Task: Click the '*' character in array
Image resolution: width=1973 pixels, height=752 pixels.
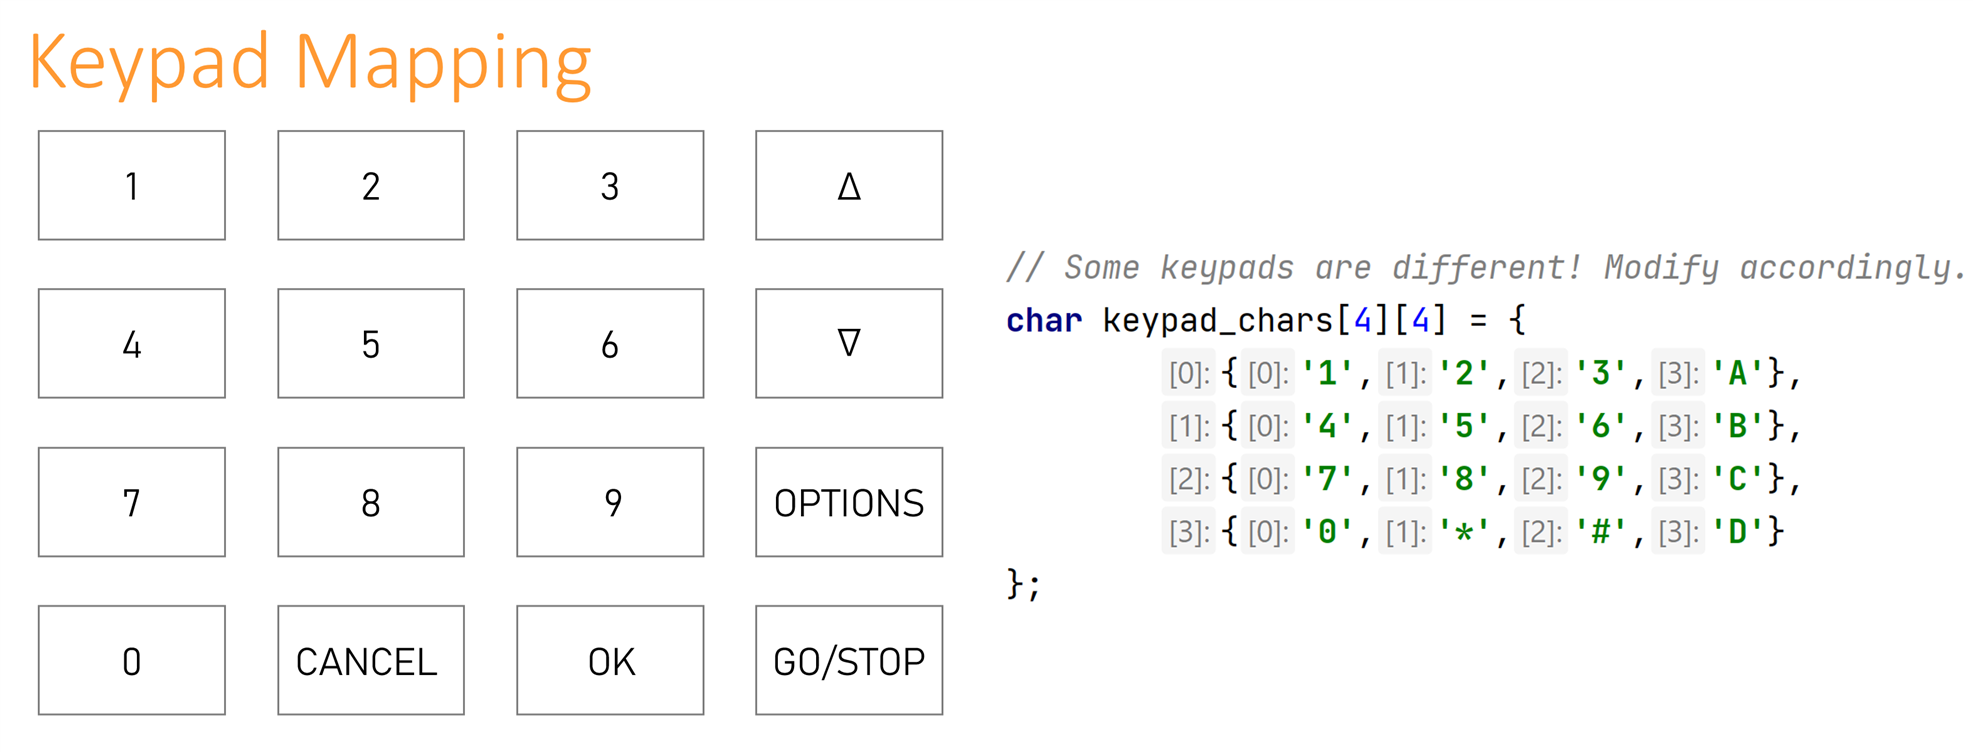Action: click(x=1464, y=532)
